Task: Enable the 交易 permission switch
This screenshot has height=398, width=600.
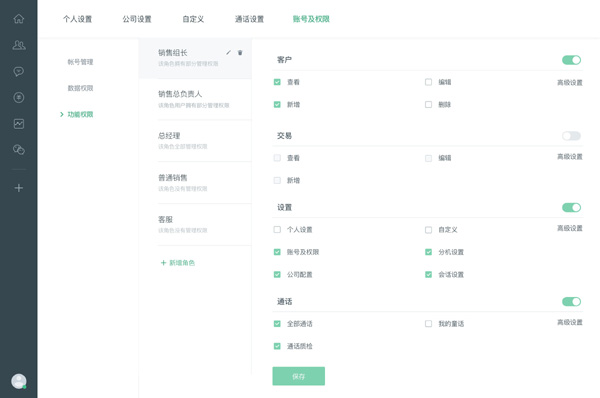Action: coord(571,135)
